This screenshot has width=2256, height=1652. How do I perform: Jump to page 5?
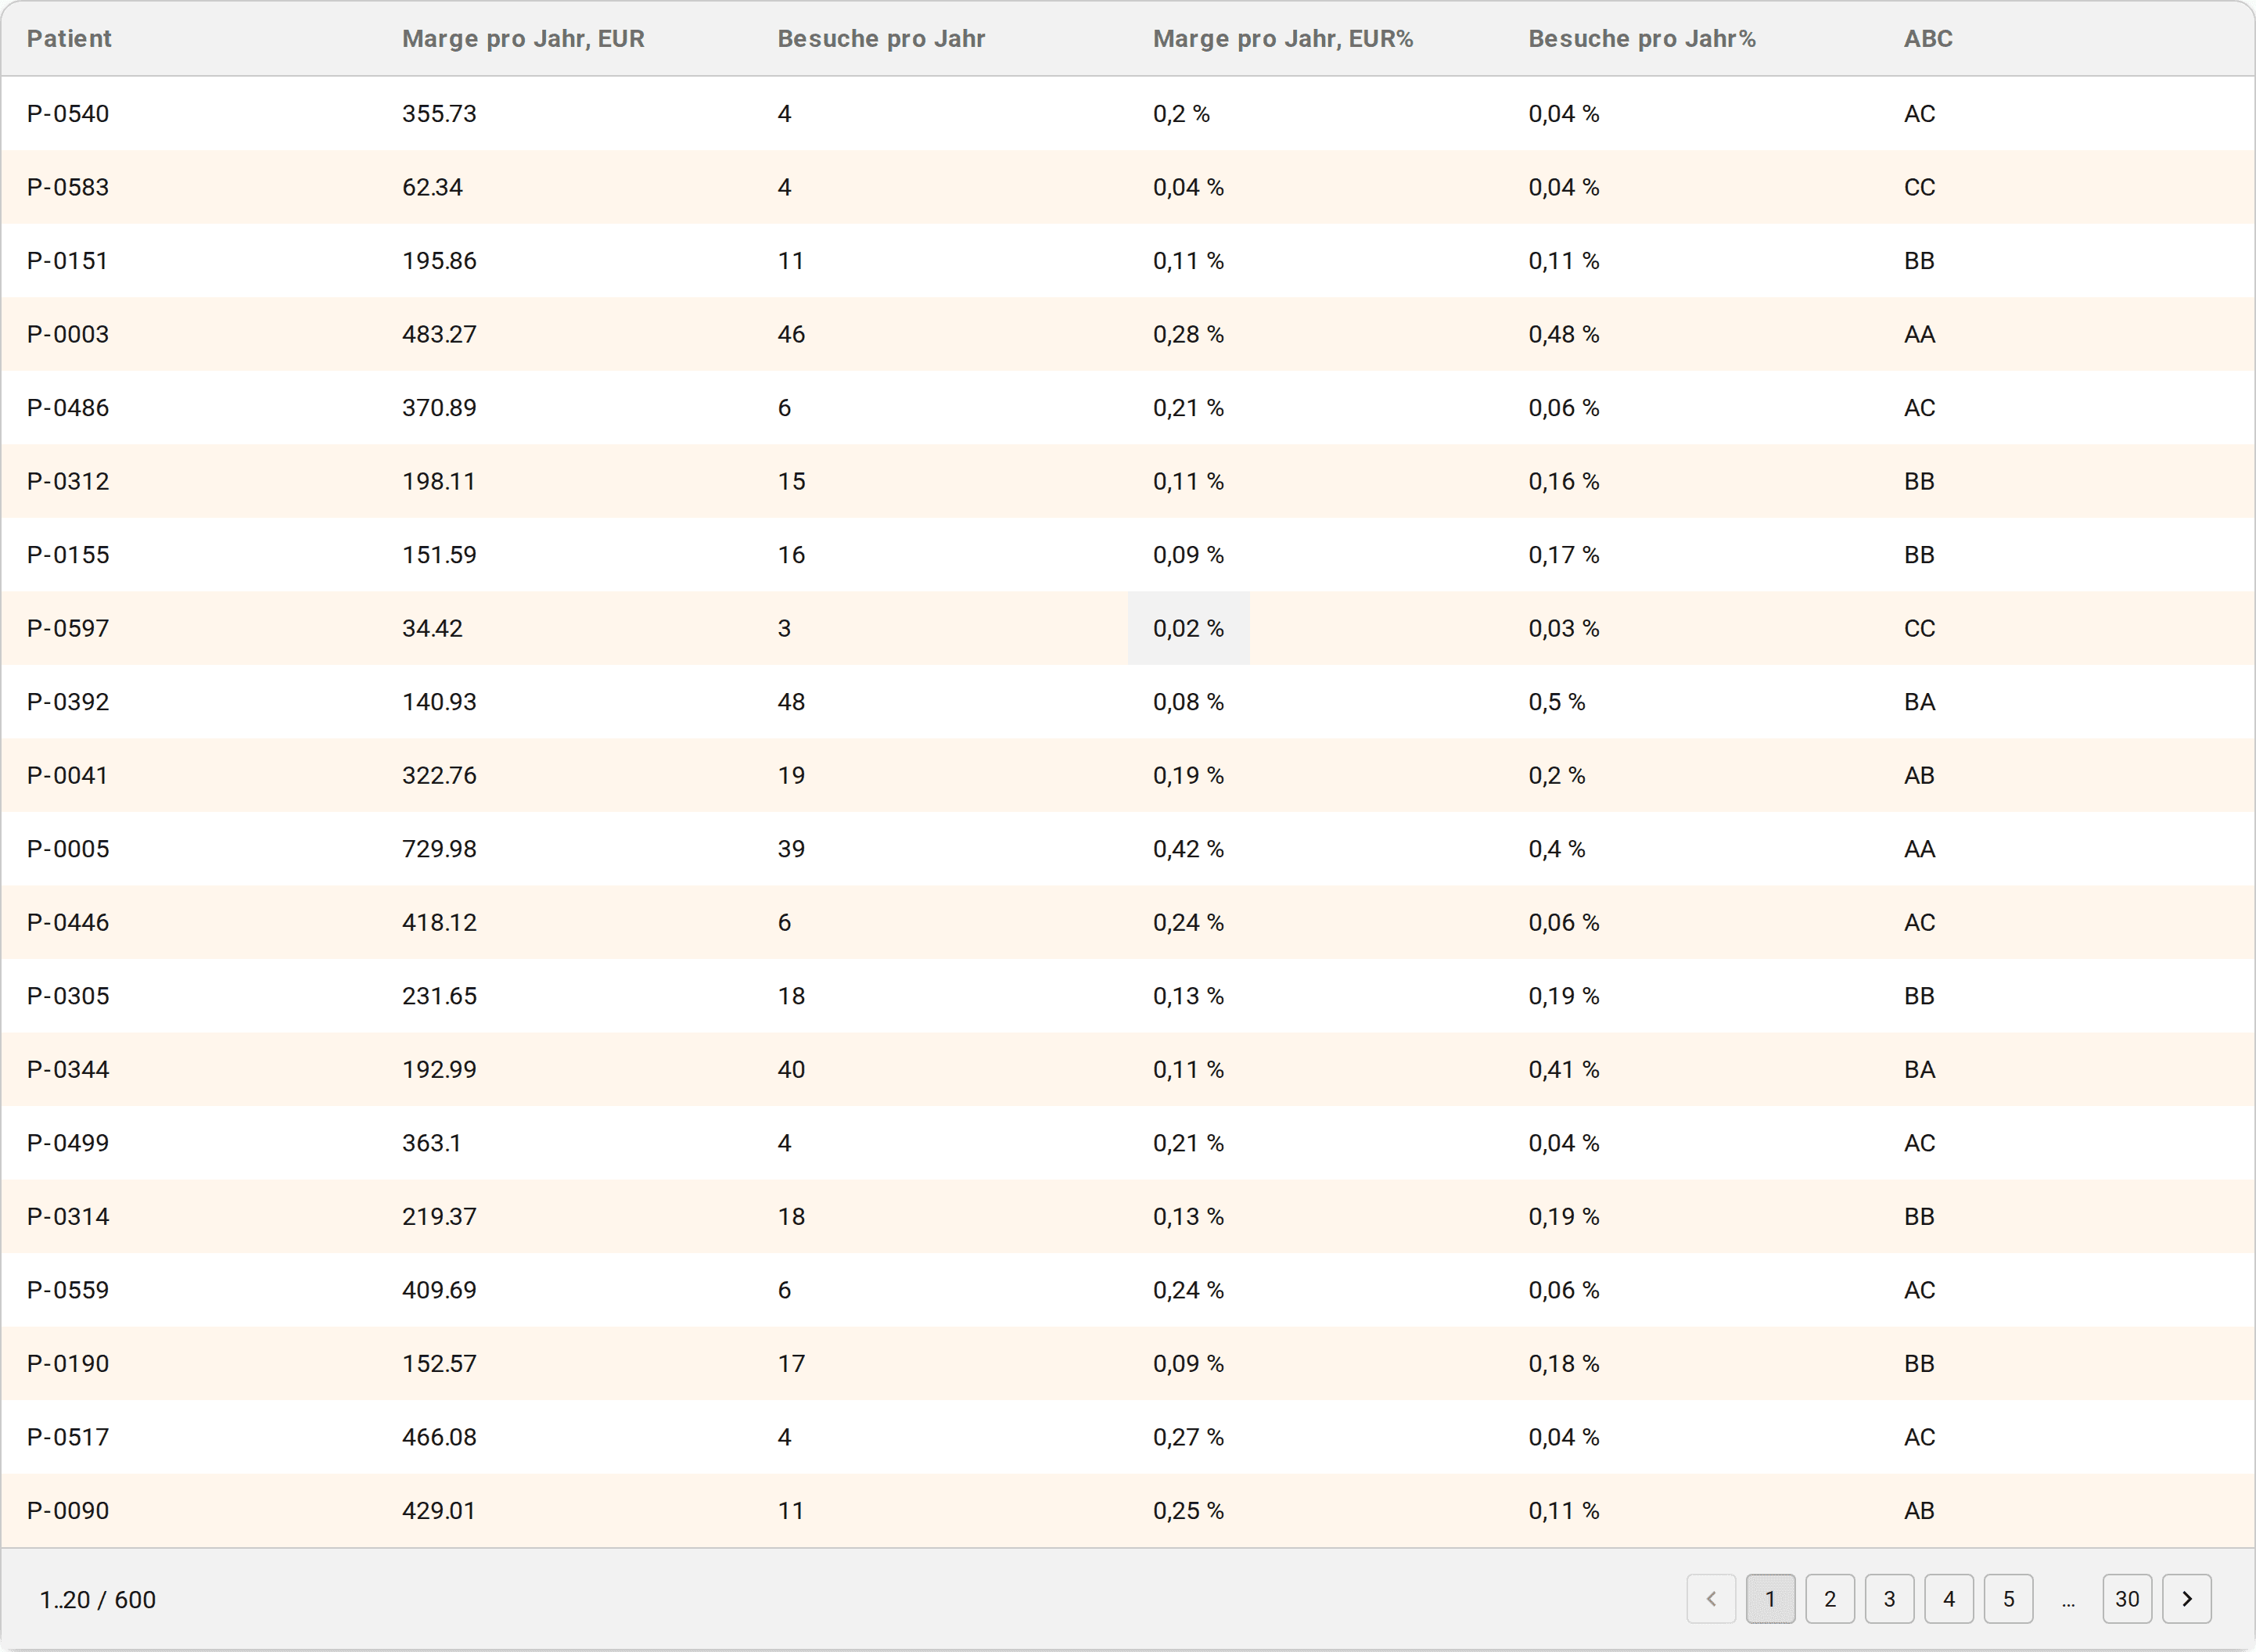click(2008, 1599)
